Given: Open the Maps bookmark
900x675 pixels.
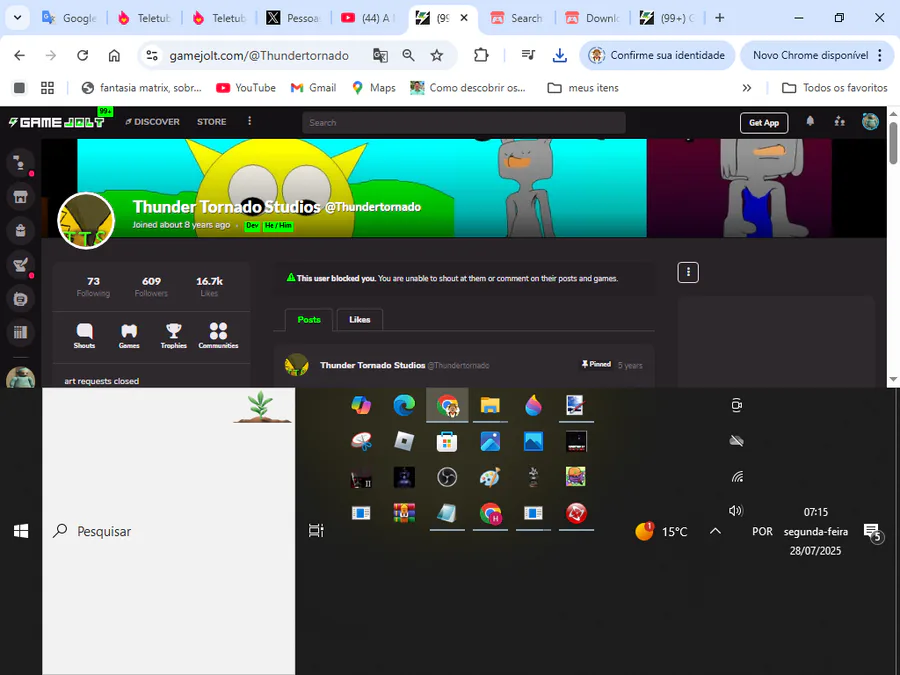Looking at the screenshot, I should click(x=374, y=88).
